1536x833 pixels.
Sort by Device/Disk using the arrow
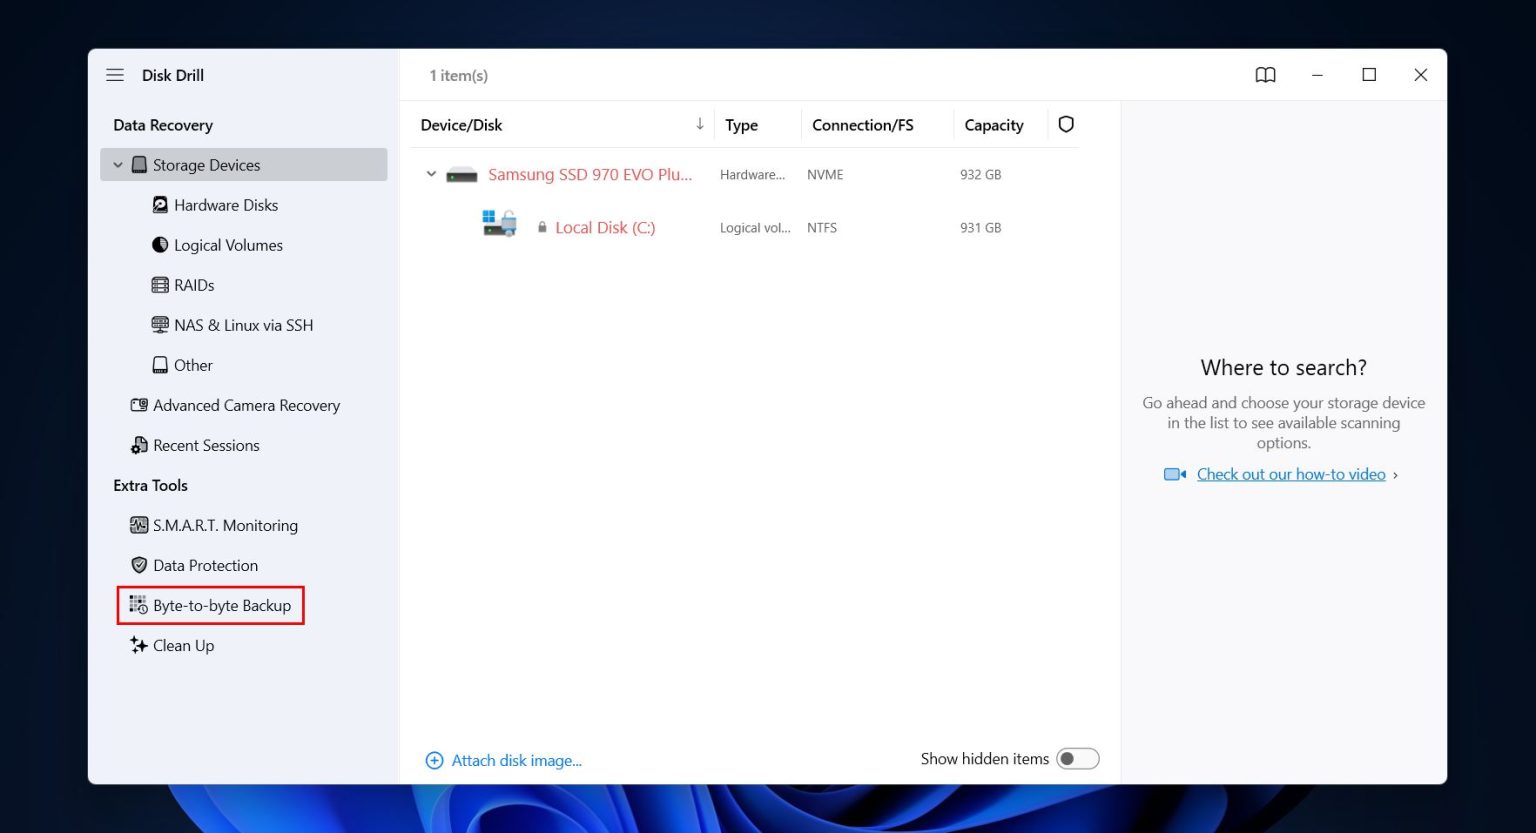[699, 124]
